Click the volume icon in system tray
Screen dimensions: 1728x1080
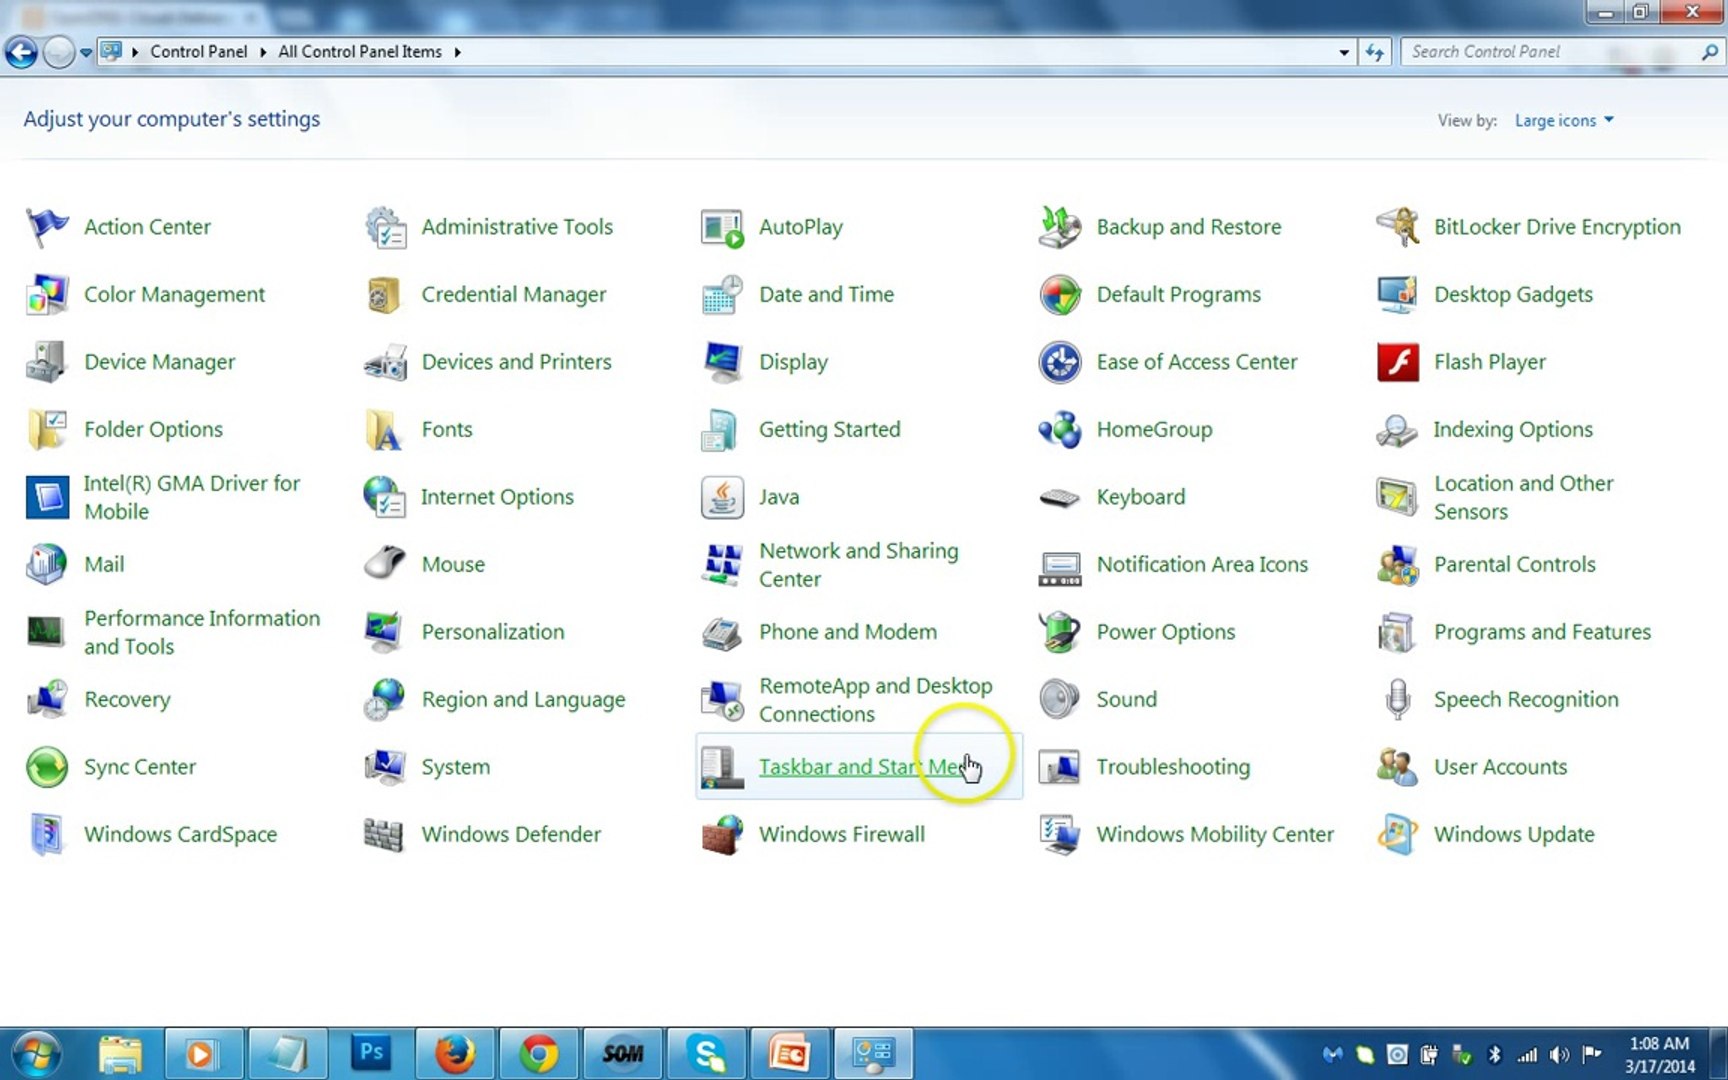click(x=1559, y=1055)
